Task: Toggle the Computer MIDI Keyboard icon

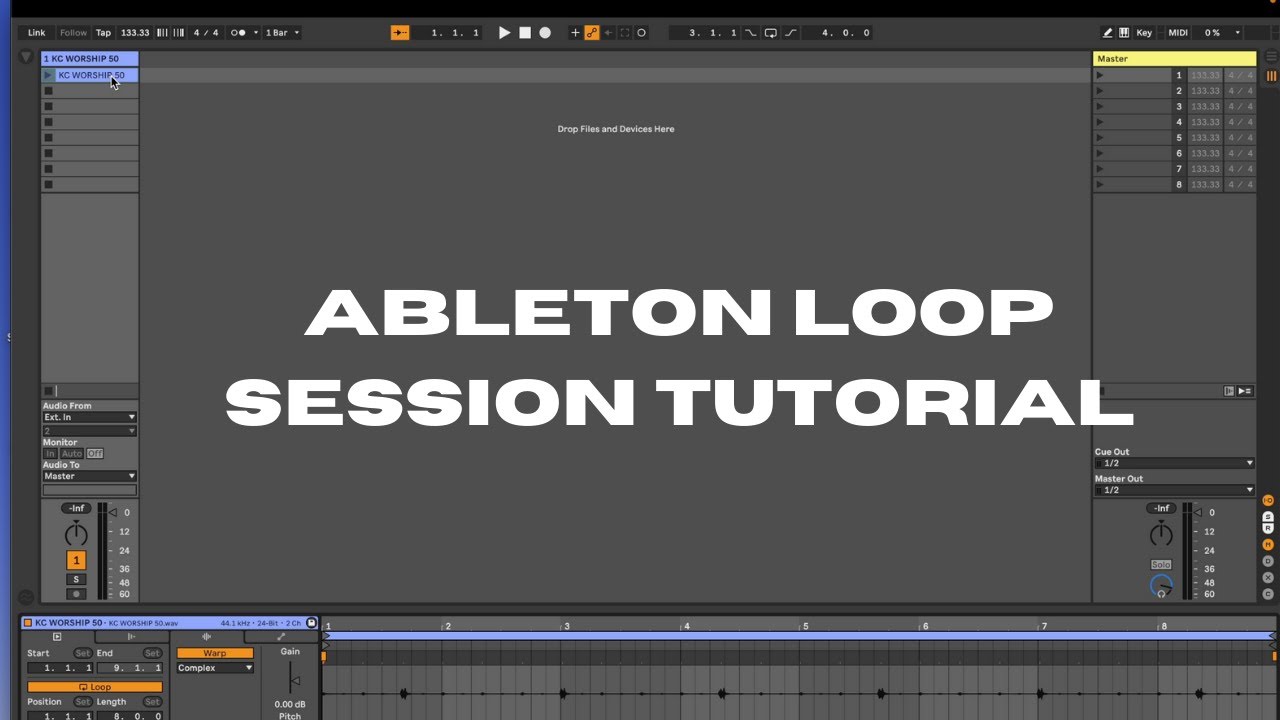Action: click(1124, 33)
